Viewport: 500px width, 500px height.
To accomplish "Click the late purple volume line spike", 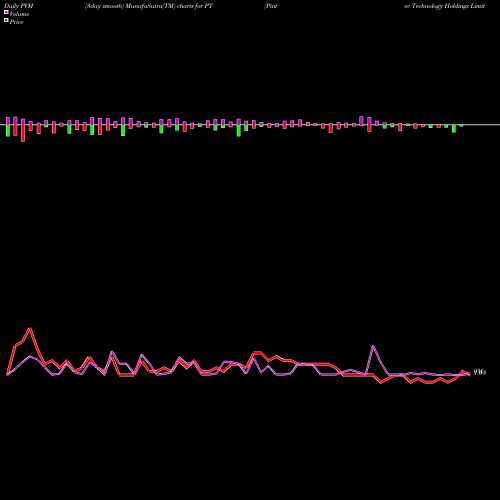I will click(x=373, y=346).
